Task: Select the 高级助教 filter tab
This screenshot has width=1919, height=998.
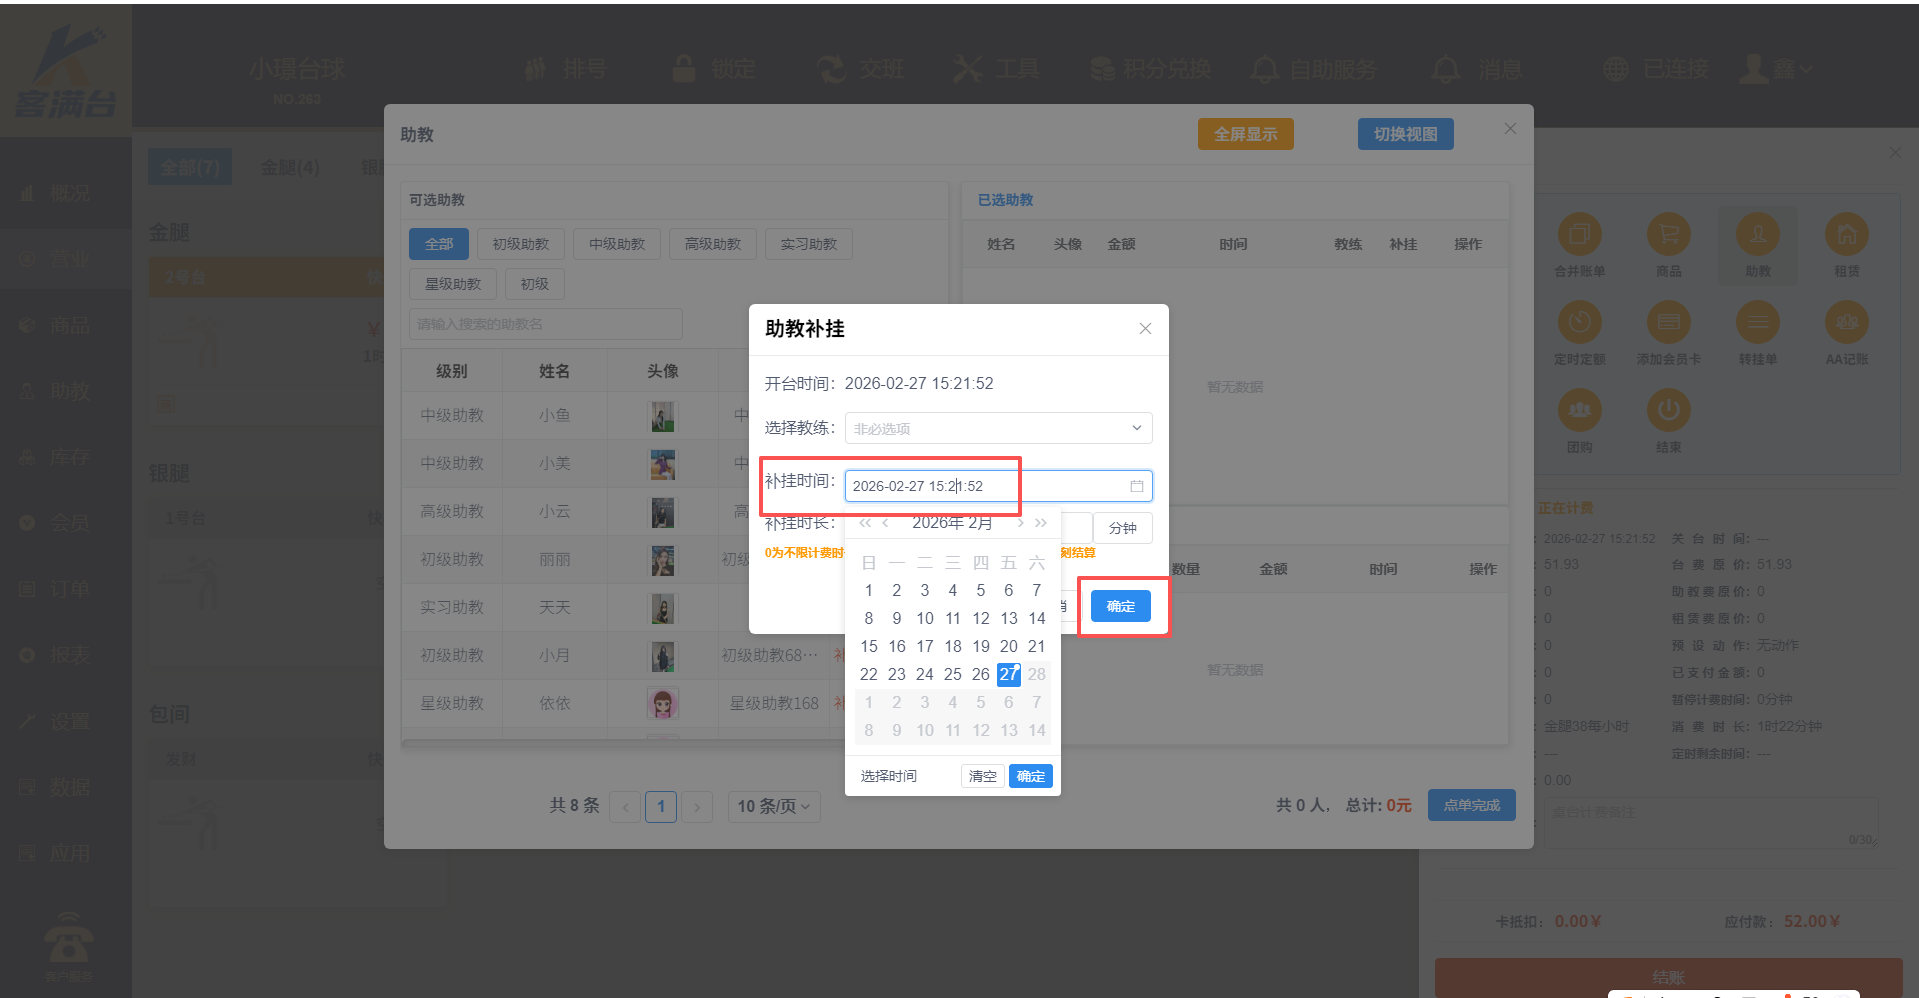Action: click(712, 244)
